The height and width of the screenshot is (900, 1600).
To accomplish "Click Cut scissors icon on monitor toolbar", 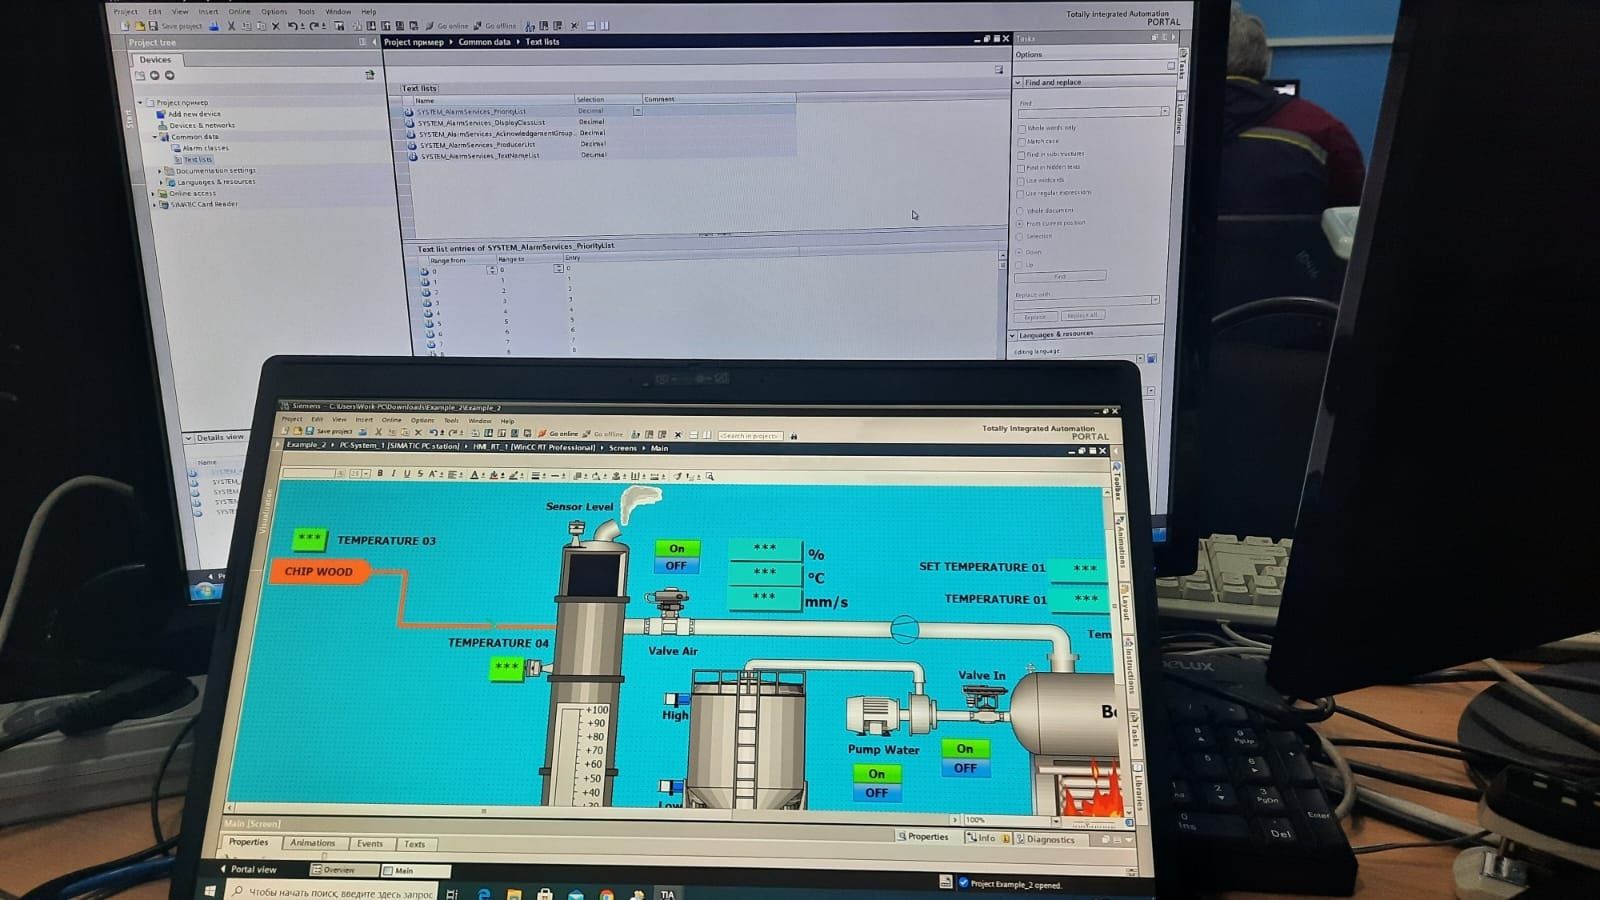I will (x=231, y=26).
